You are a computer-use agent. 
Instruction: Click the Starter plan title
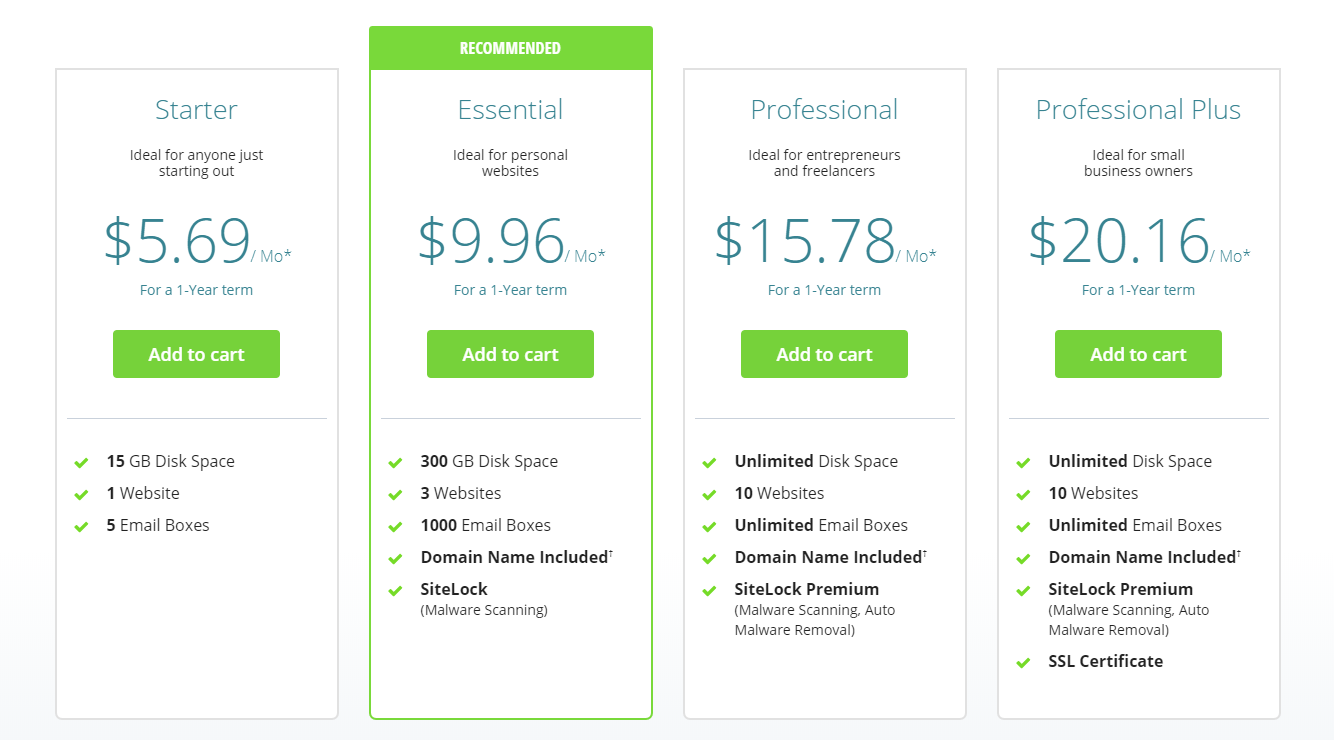pos(196,109)
